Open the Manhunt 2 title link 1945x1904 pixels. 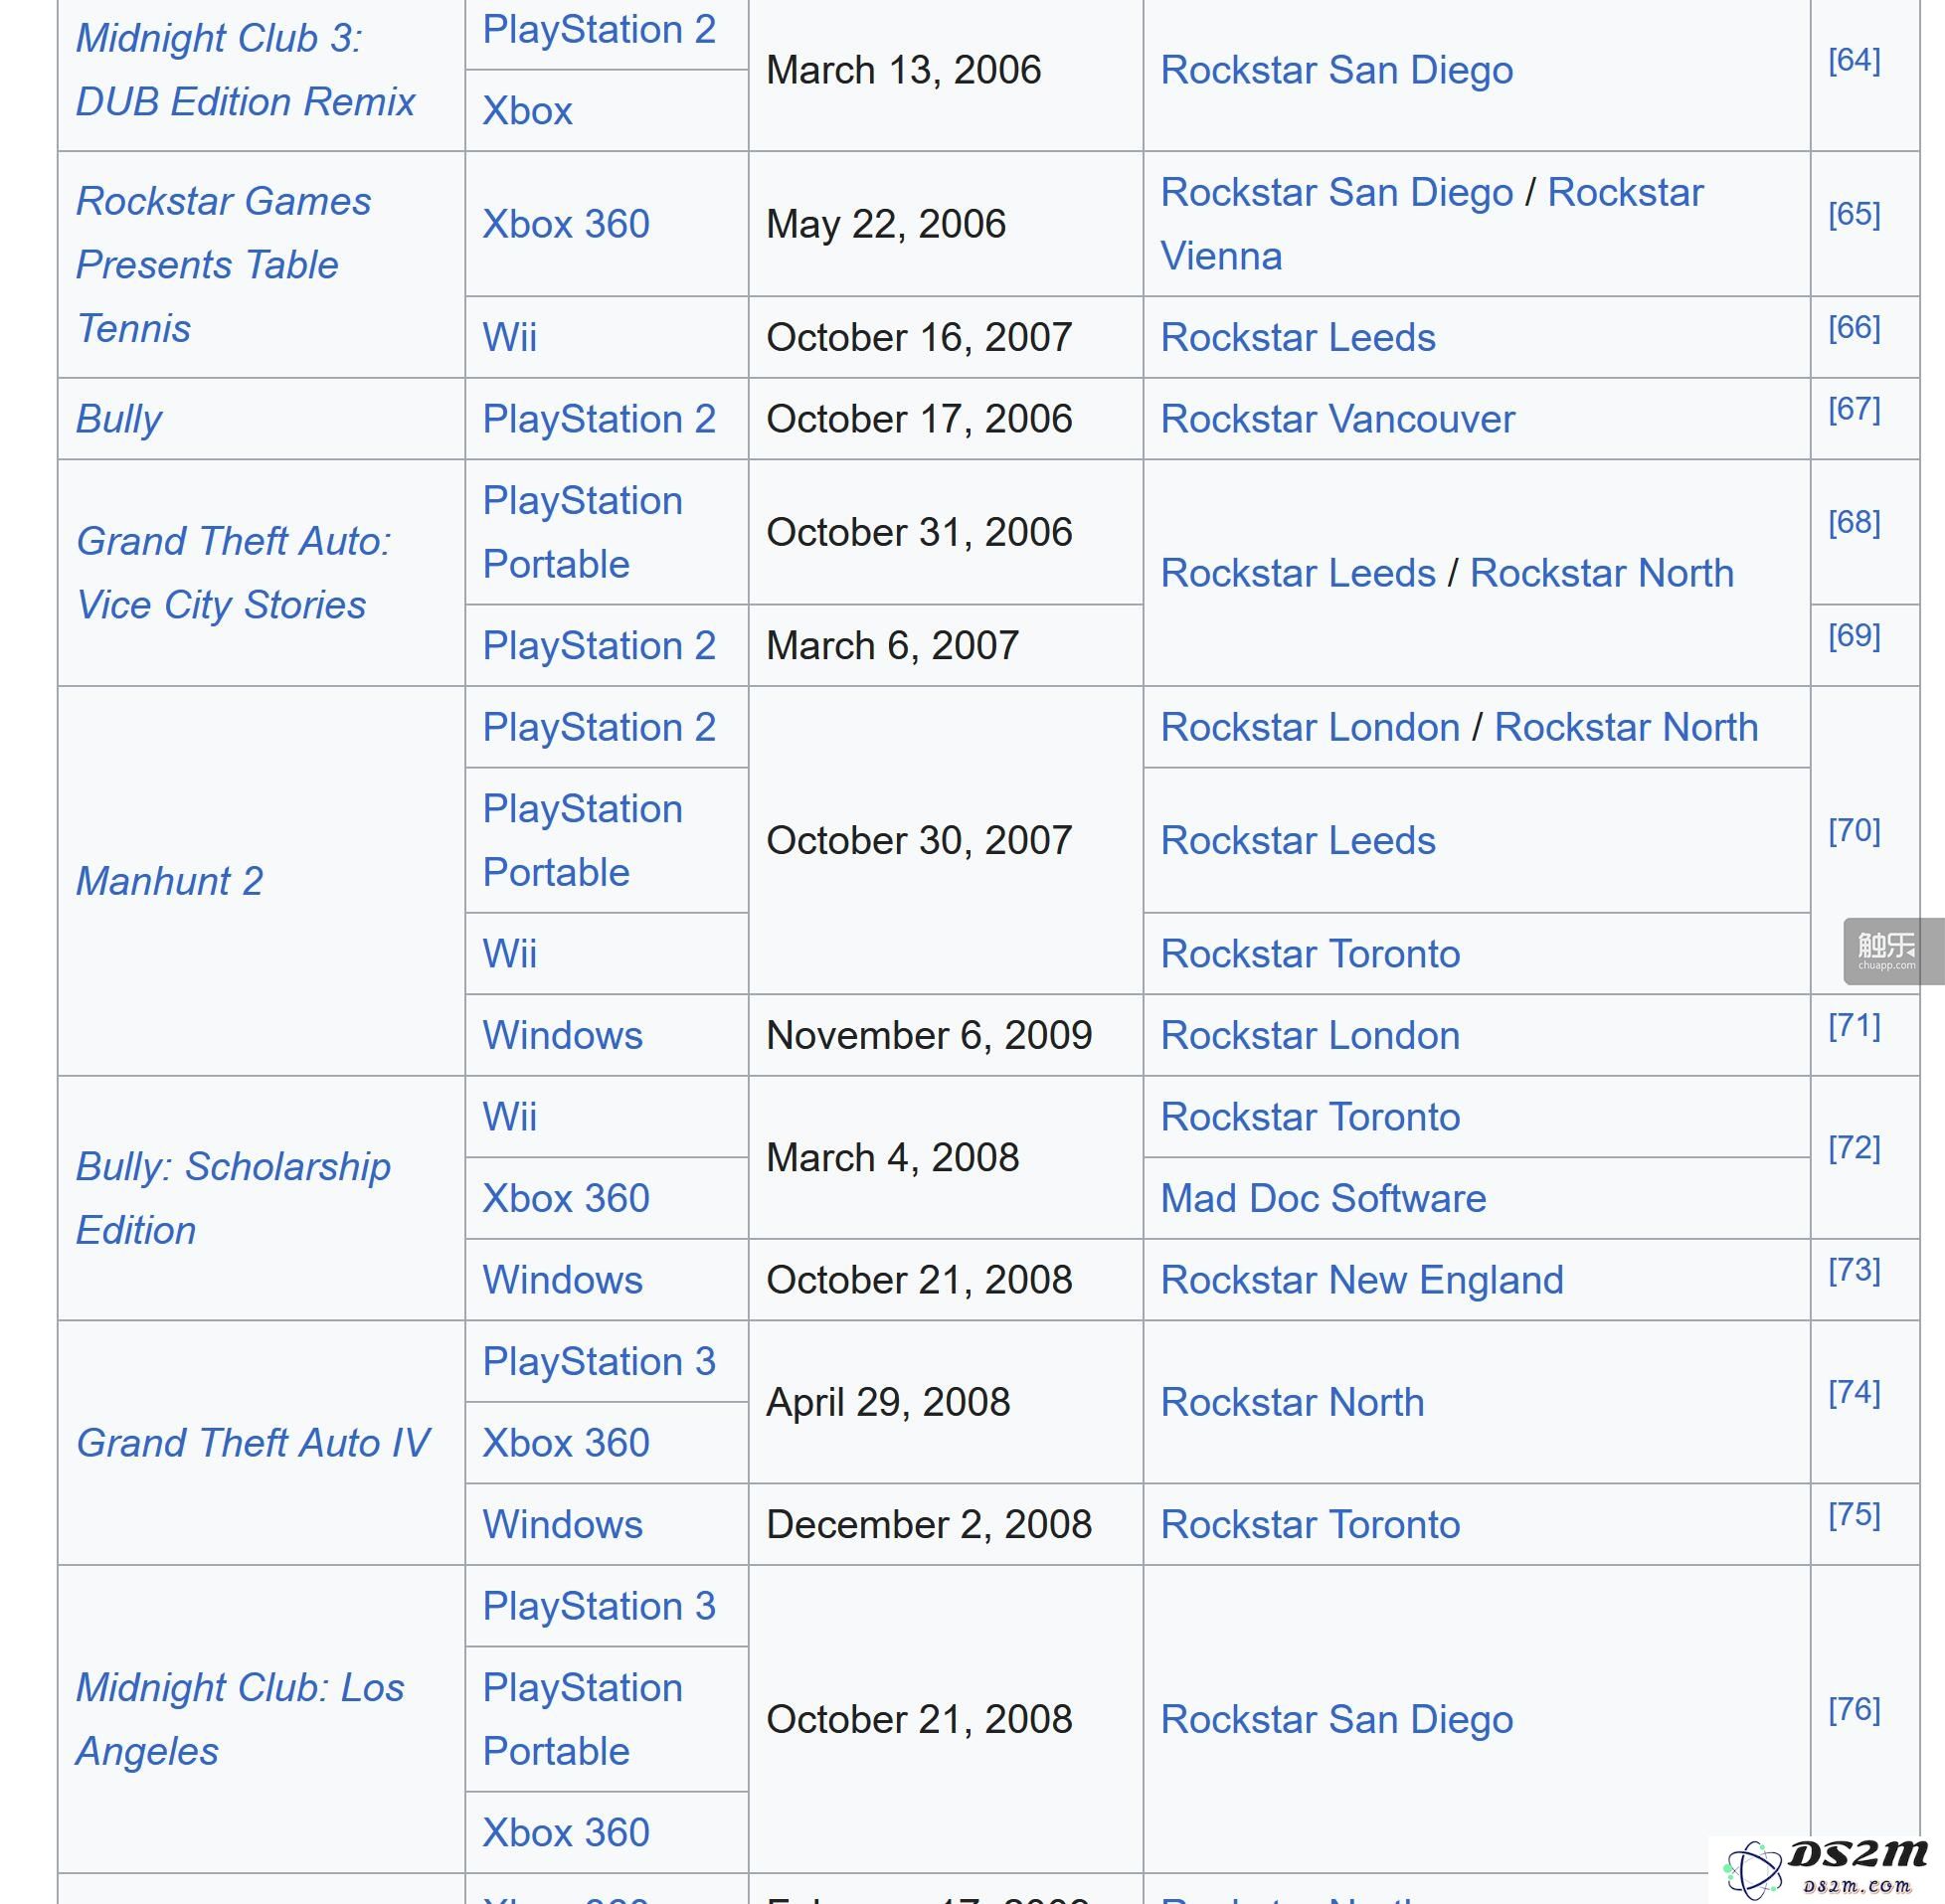[169, 881]
